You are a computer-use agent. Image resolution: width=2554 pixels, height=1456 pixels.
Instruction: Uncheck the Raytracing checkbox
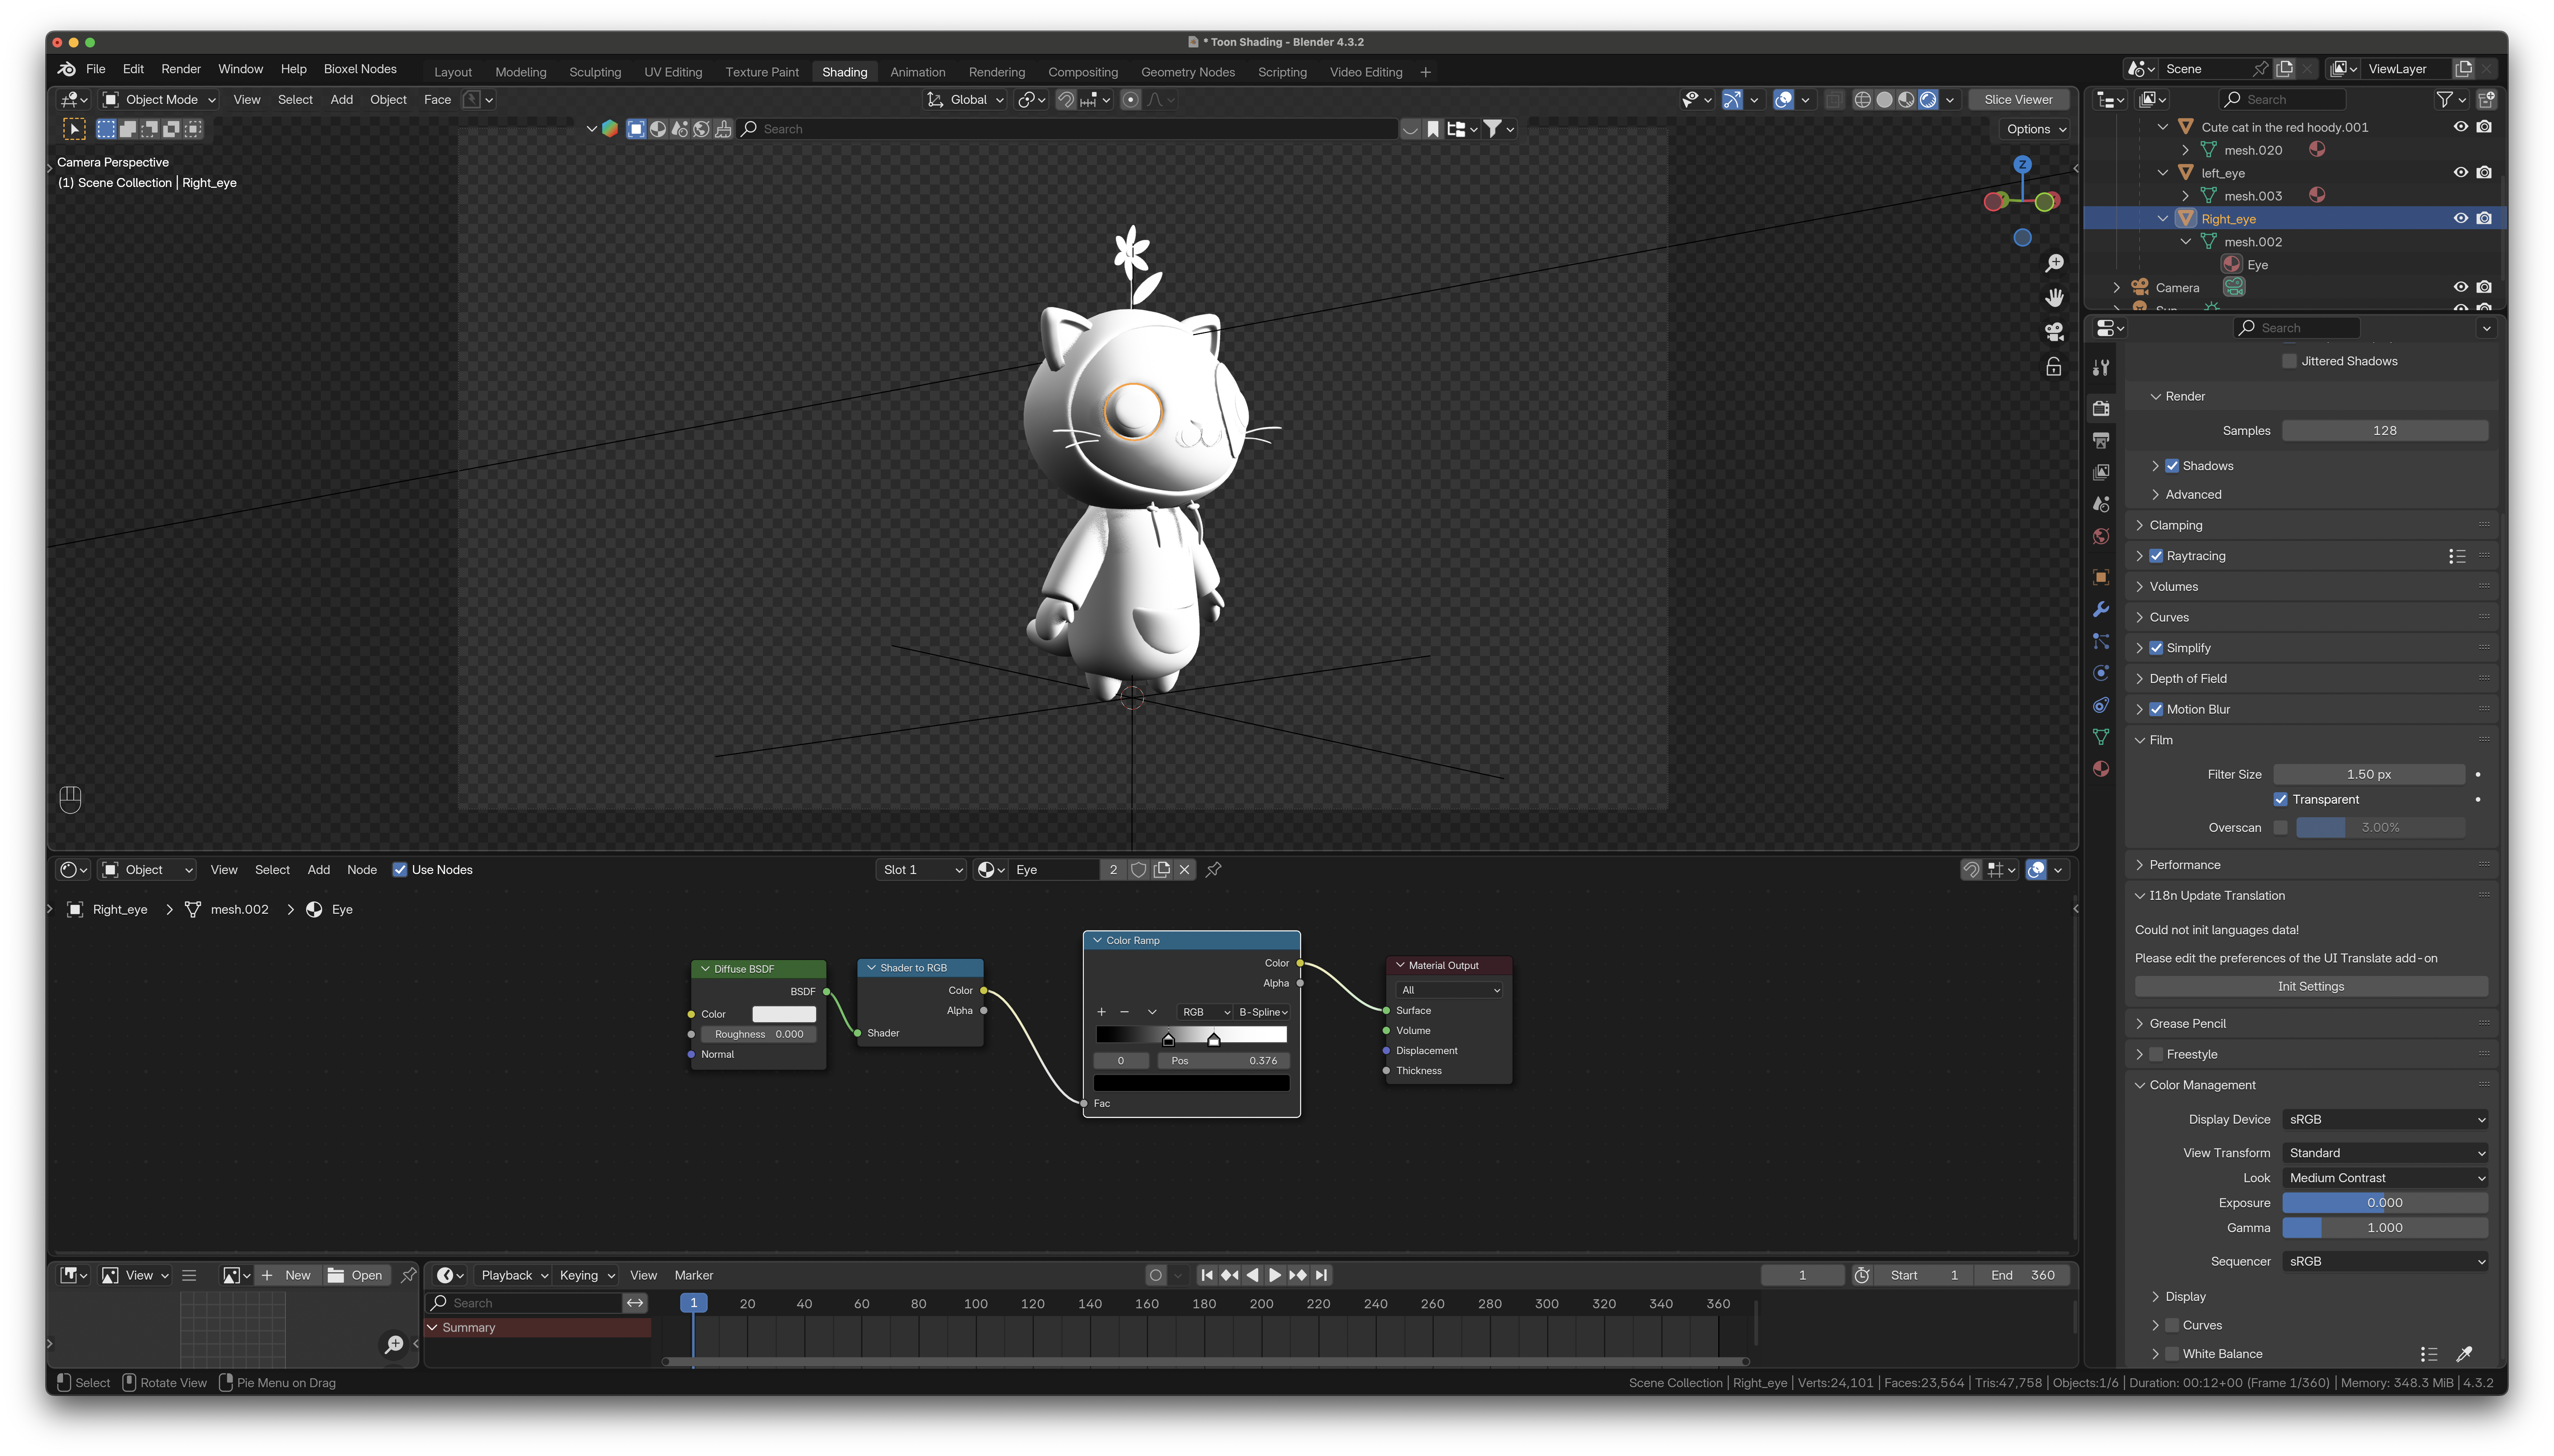point(2156,556)
